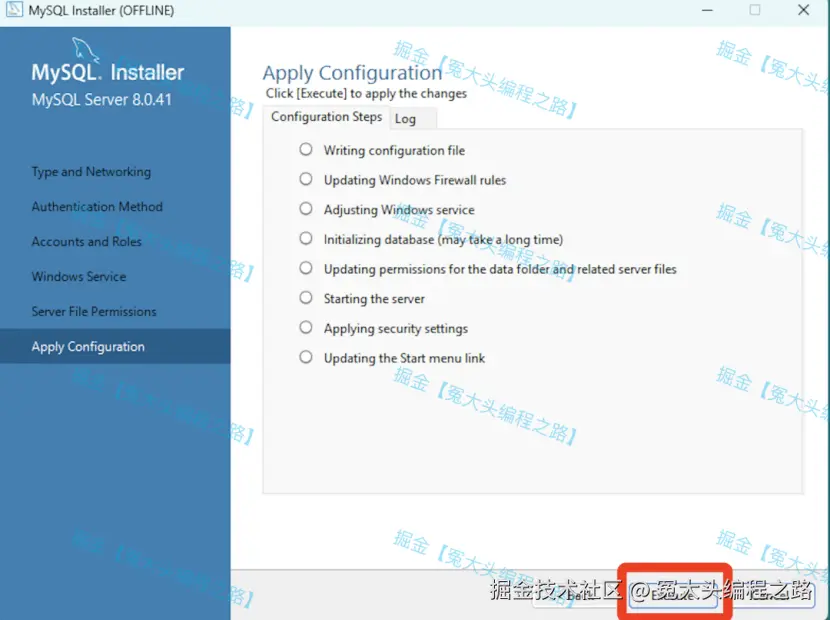Click the 'Apply Configuration' page heading
The height and width of the screenshot is (620, 830).
click(352, 74)
